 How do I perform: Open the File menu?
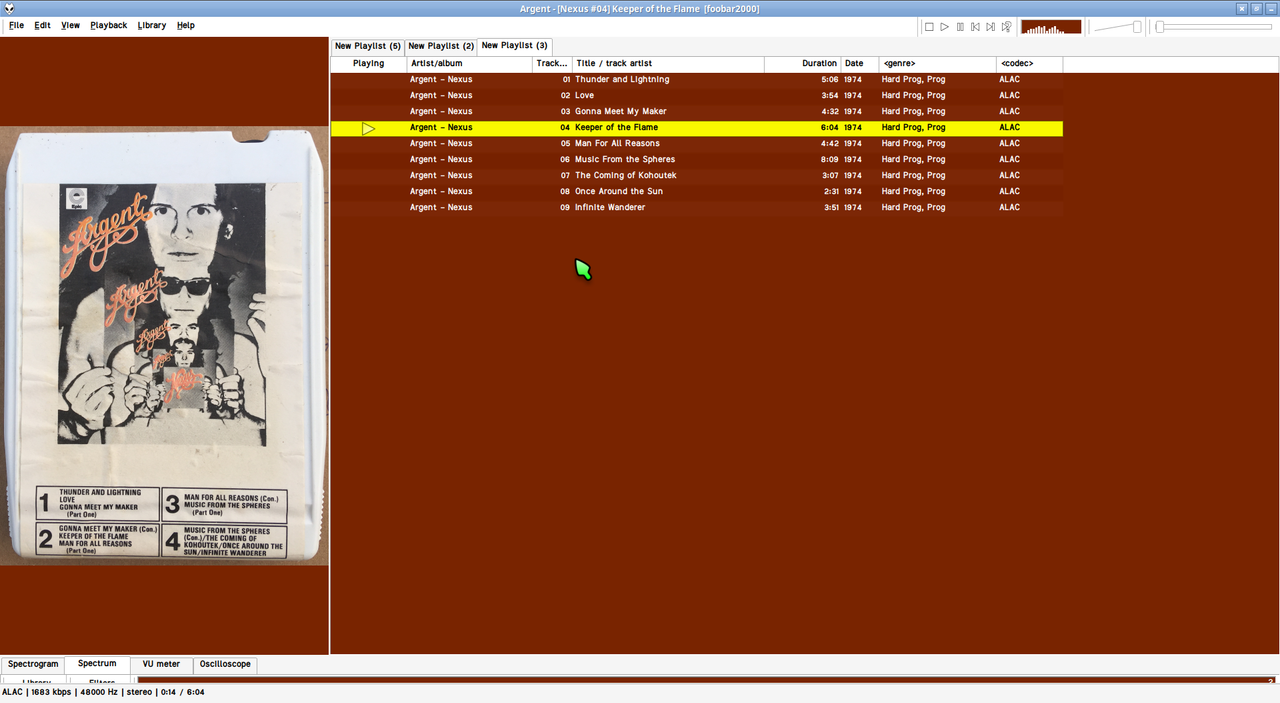pyautogui.click(x=17, y=25)
